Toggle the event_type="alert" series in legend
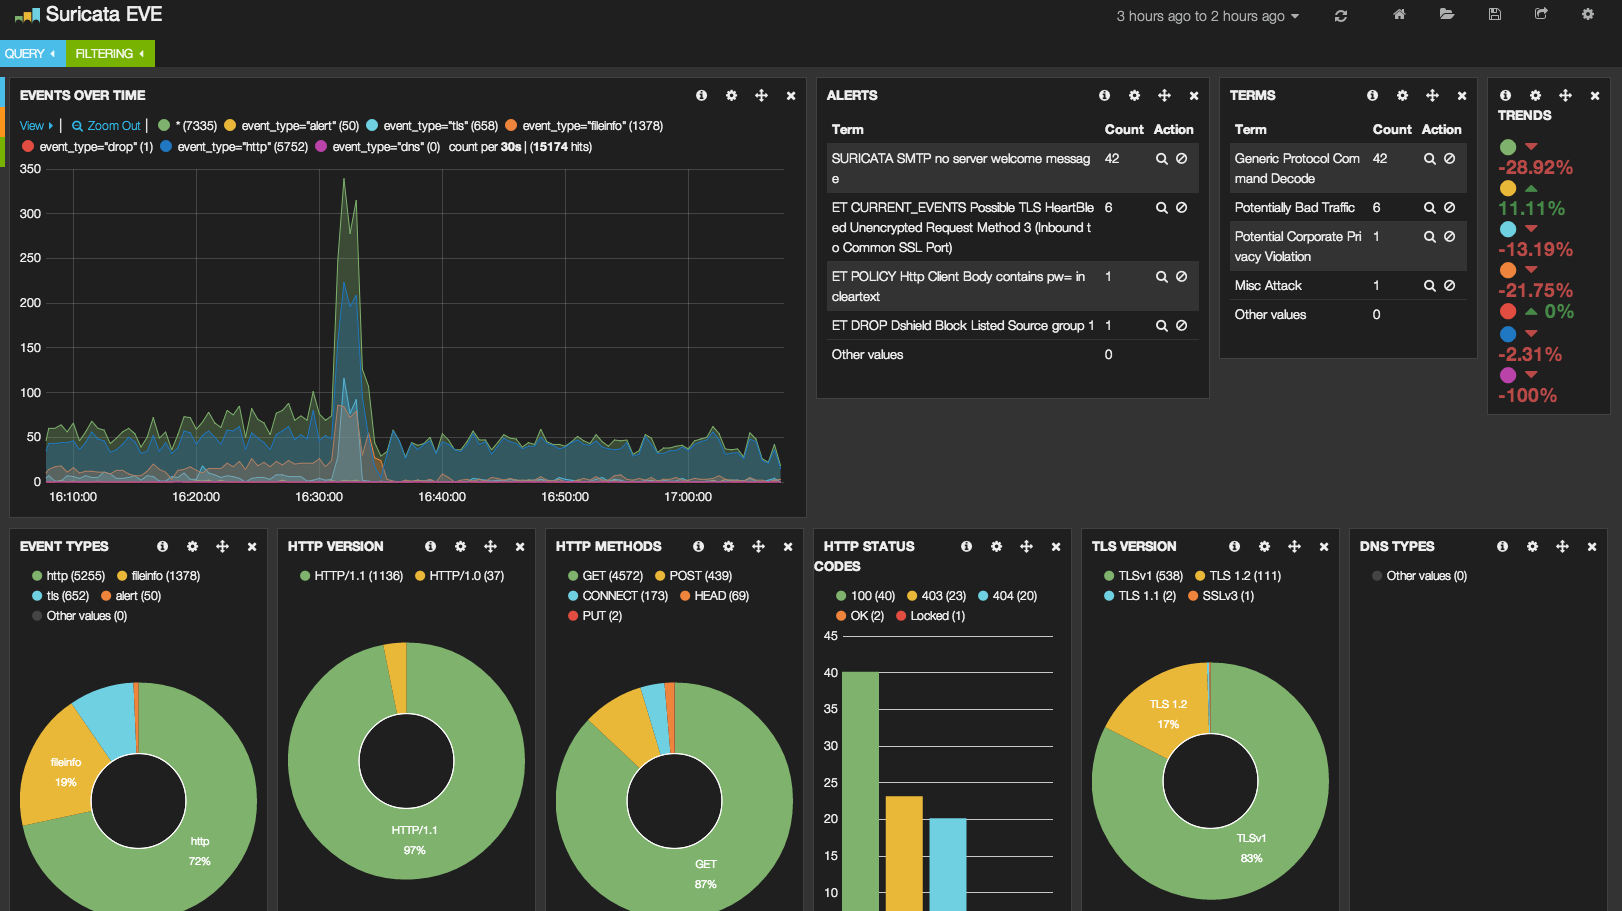 (x=291, y=126)
